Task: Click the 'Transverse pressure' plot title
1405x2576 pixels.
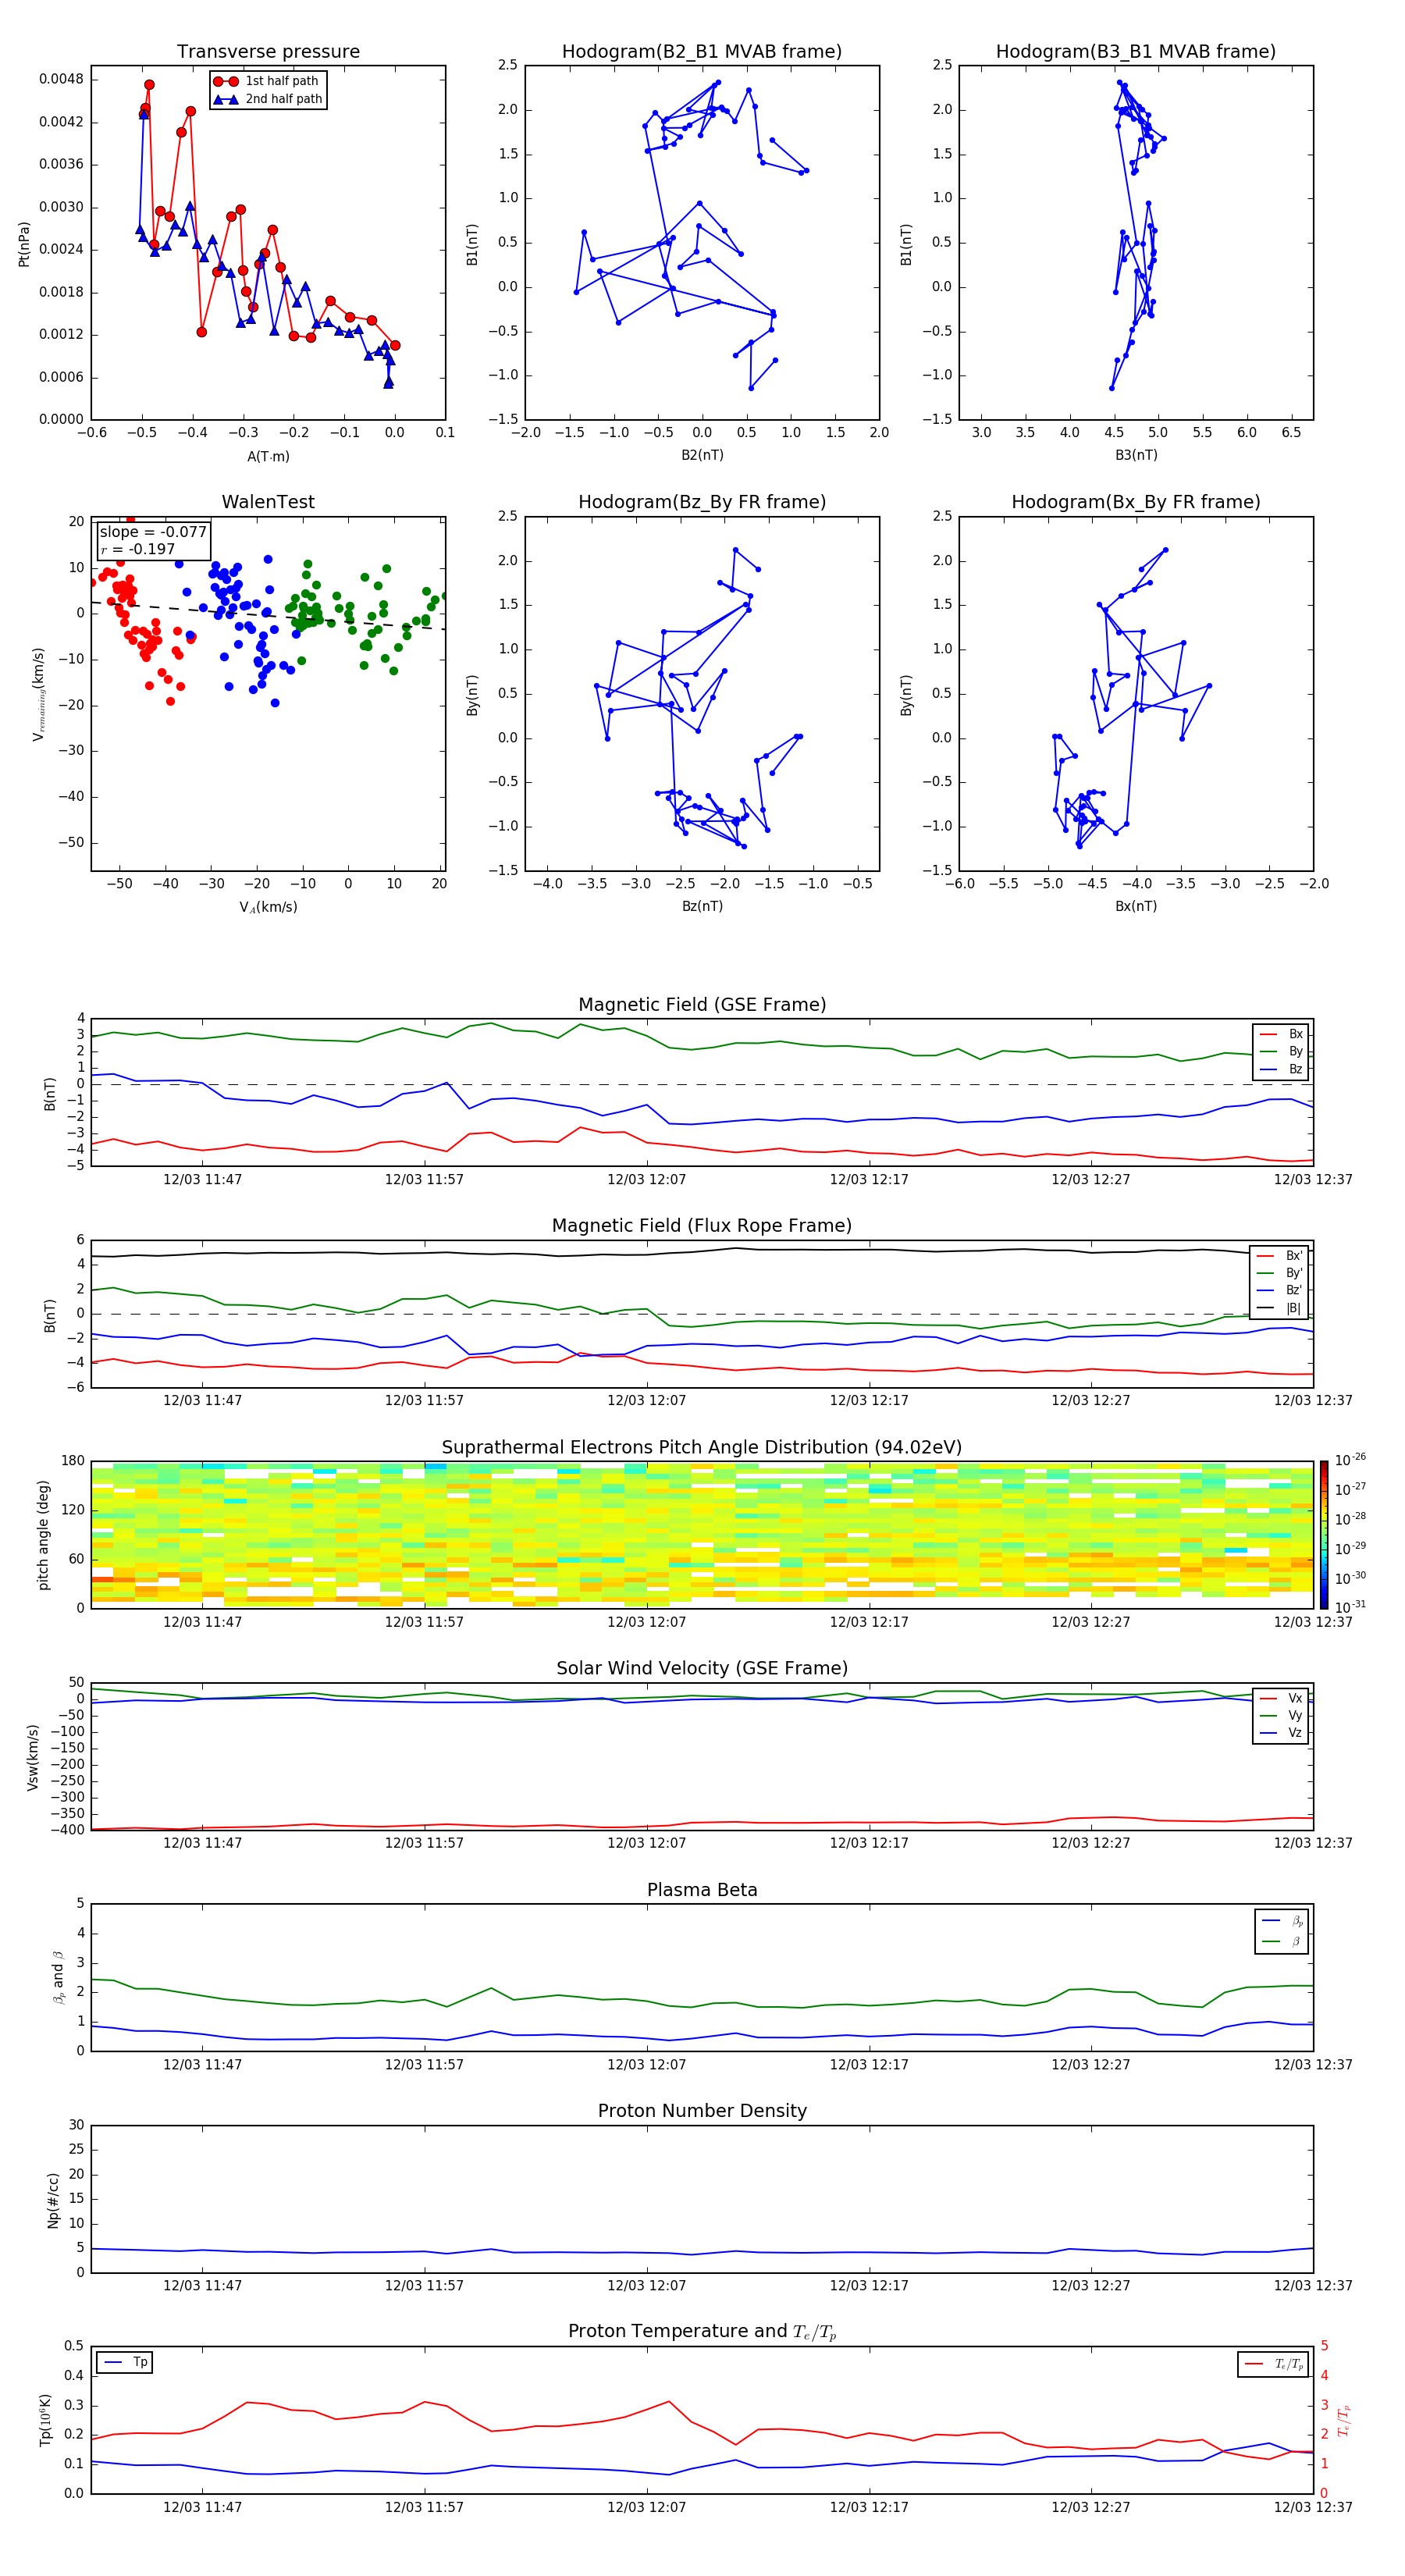Action: point(268,52)
